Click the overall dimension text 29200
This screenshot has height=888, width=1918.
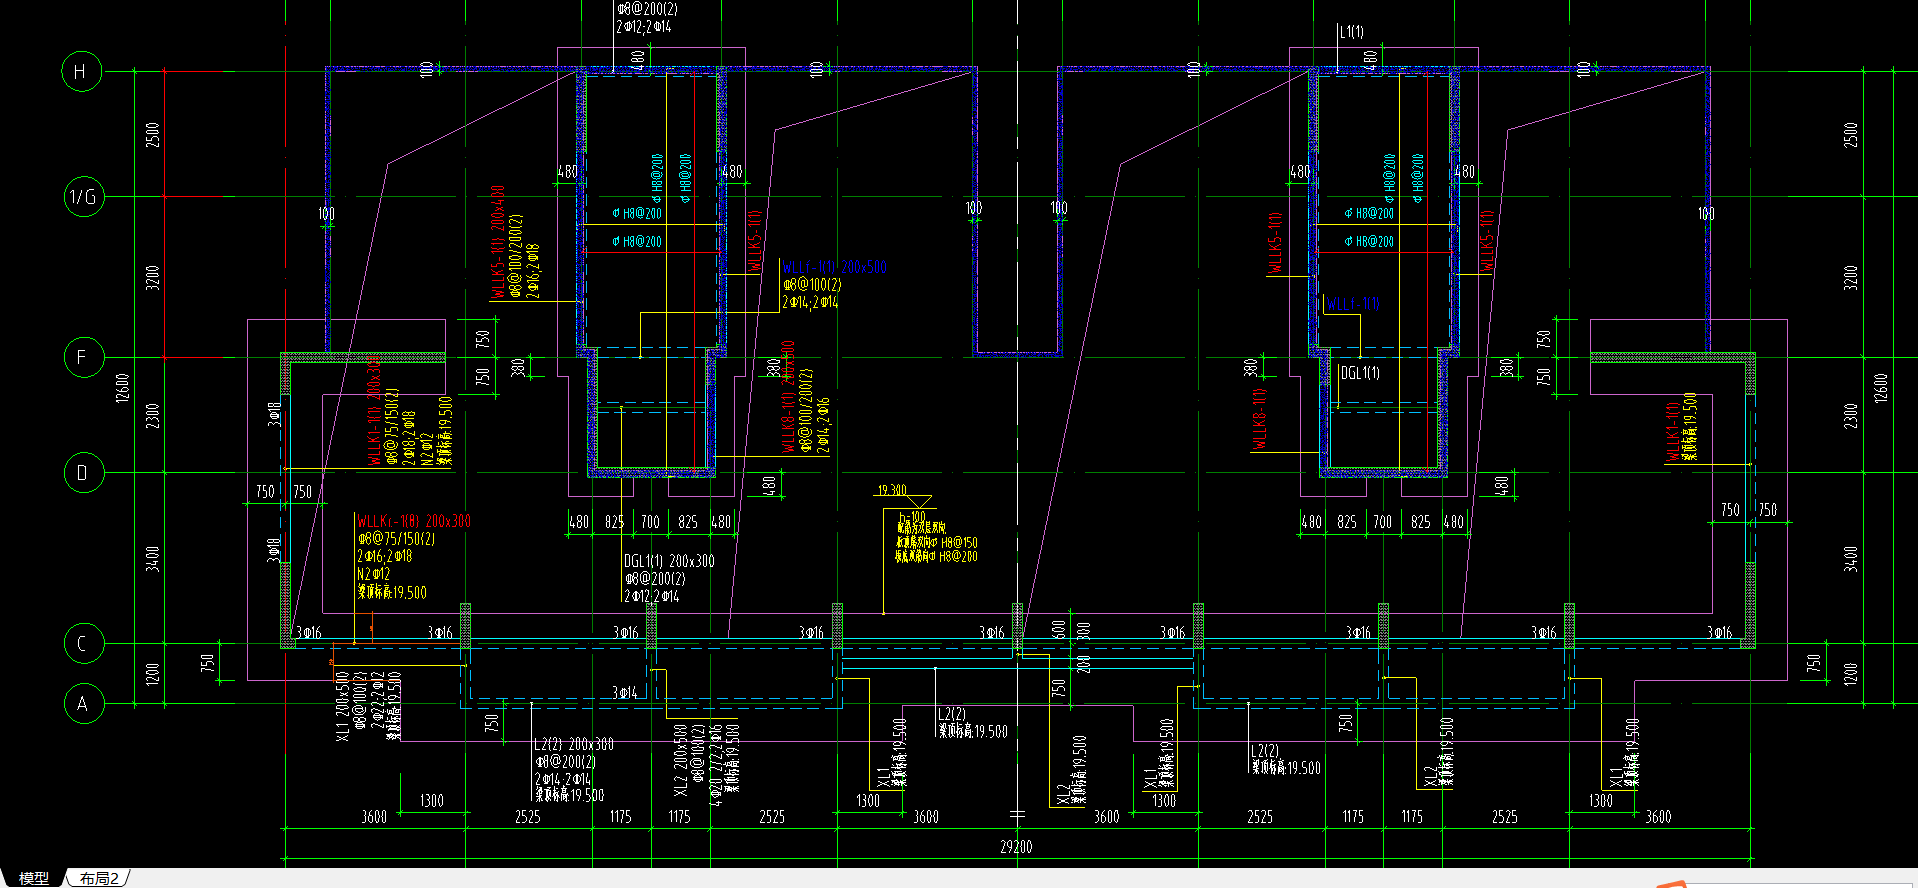(x=1016, y=847)
